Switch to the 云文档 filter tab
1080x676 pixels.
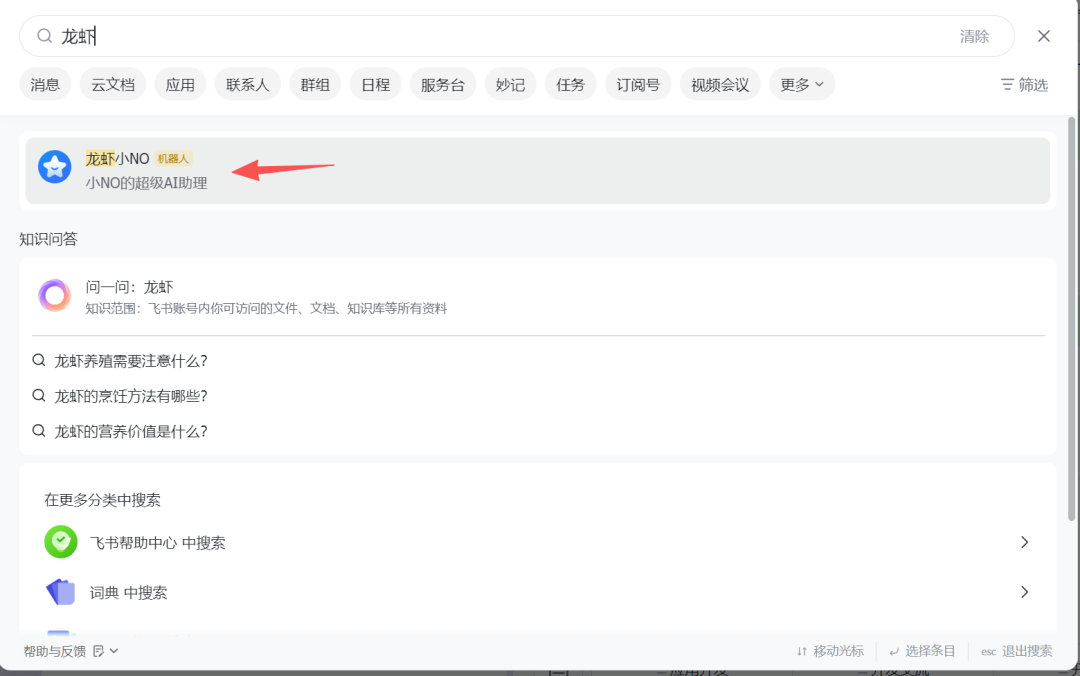coord(113,85)
